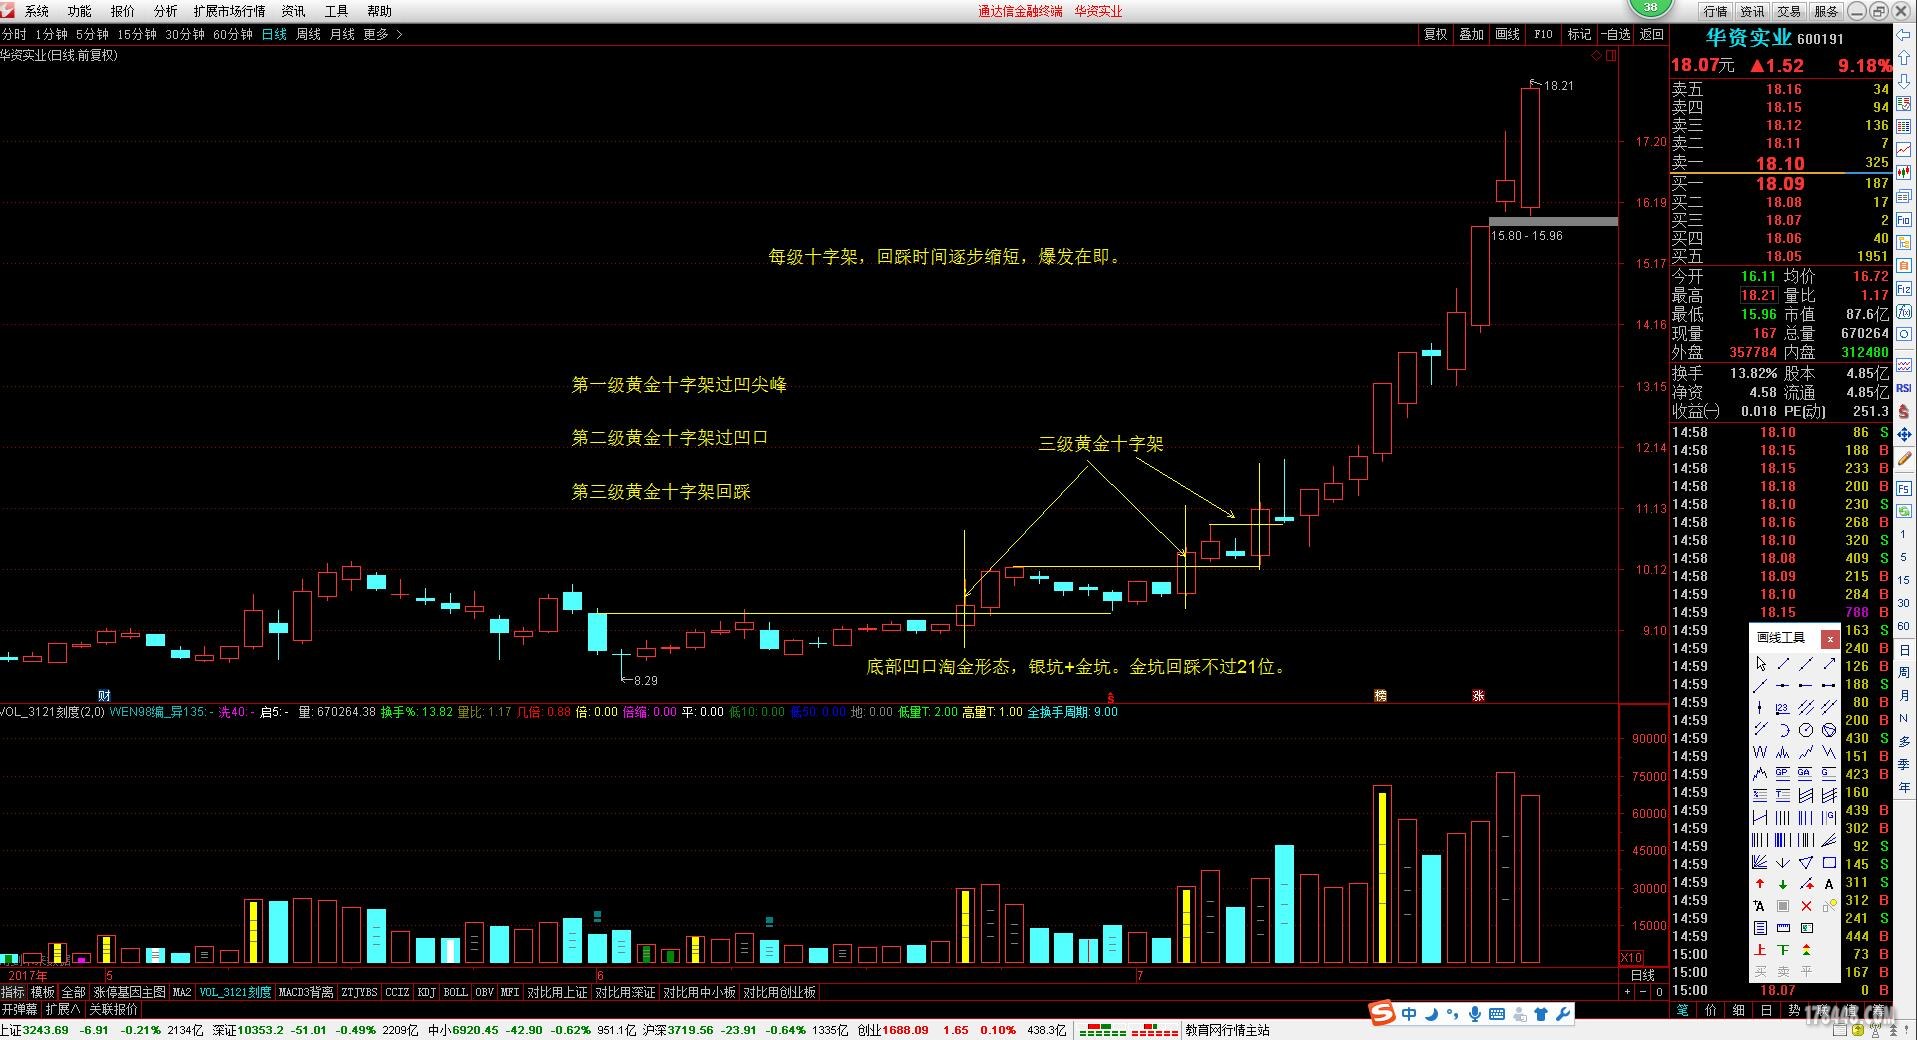Select the W-wave pattern drawing tool
1917x1040 pixels.
[1761, 752]
